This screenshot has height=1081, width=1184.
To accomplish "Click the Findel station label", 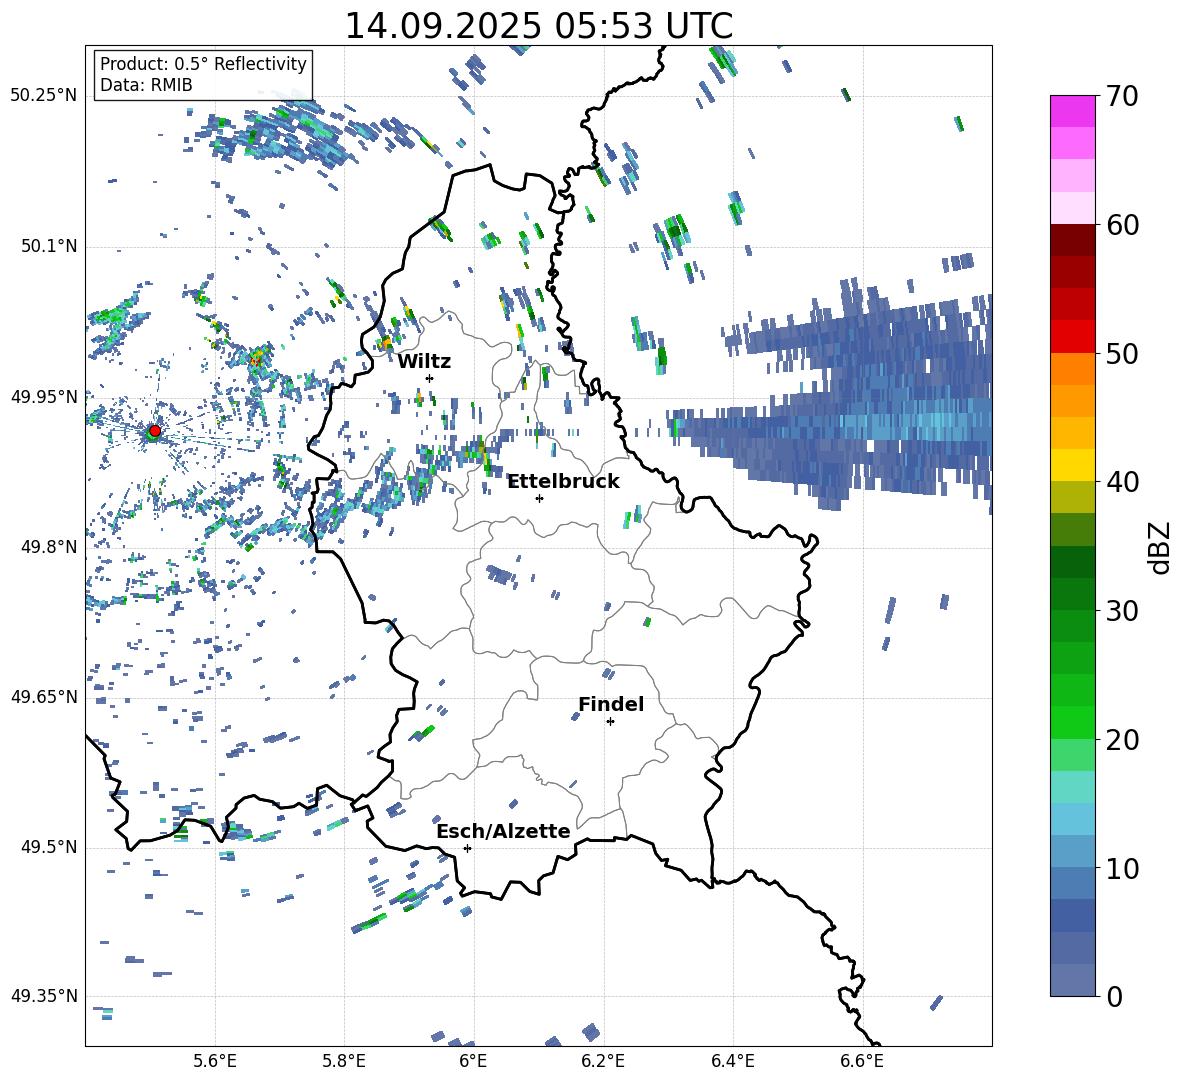I will tap(611, 704).
